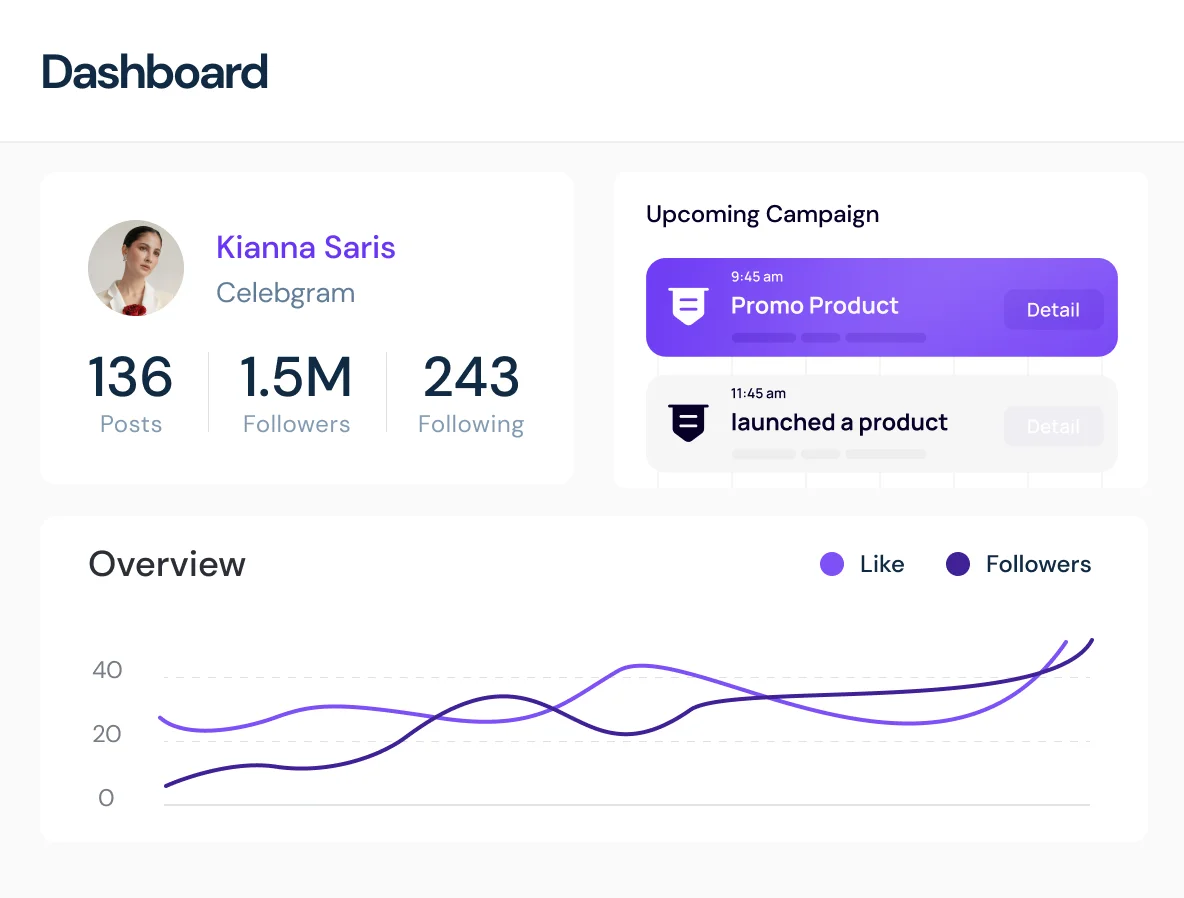The height and width of the screenshot is (898, 1184).
Task: Click the dark purple Followers legend dot
Action: (958, 564)
